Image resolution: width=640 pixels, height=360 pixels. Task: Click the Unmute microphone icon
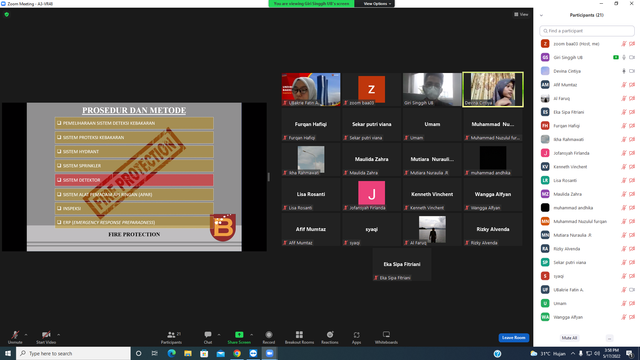point(15,335)
